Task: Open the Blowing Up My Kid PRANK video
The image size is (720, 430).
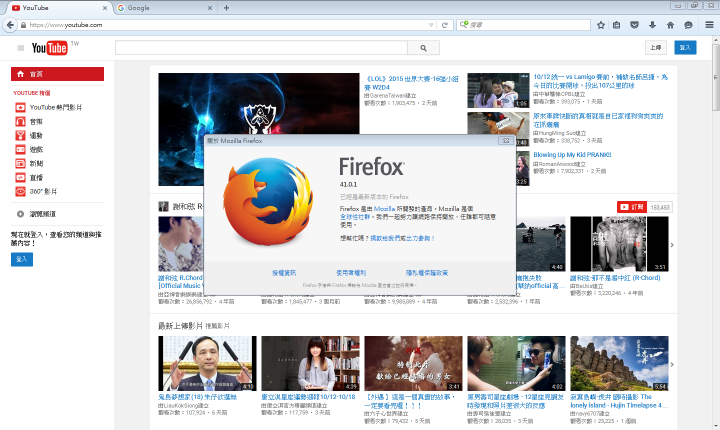Action: (x=572, y=155)
